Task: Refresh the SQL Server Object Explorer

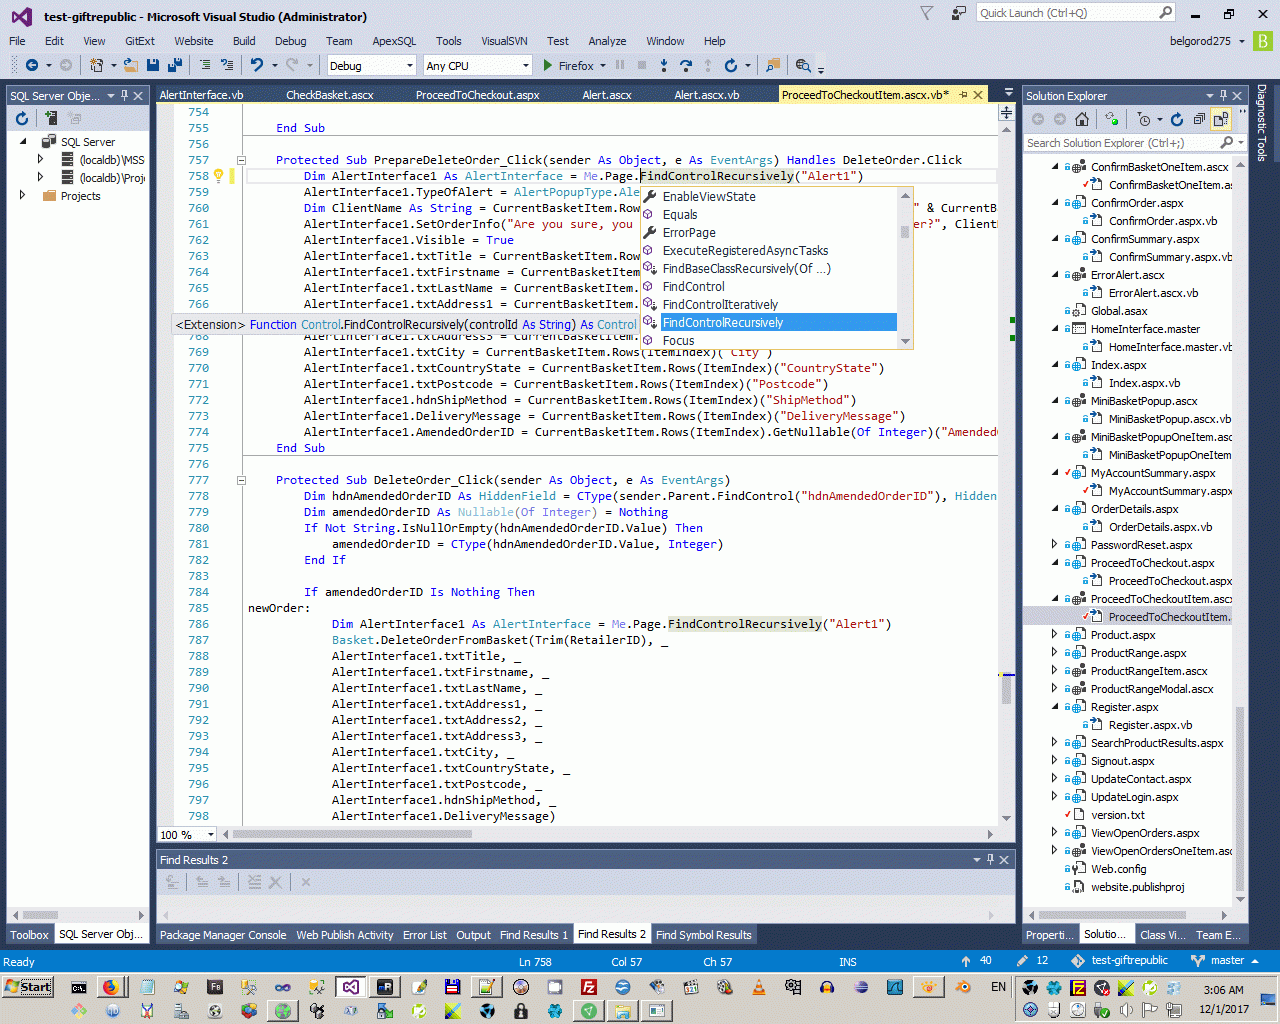Action: click(22, 118)
